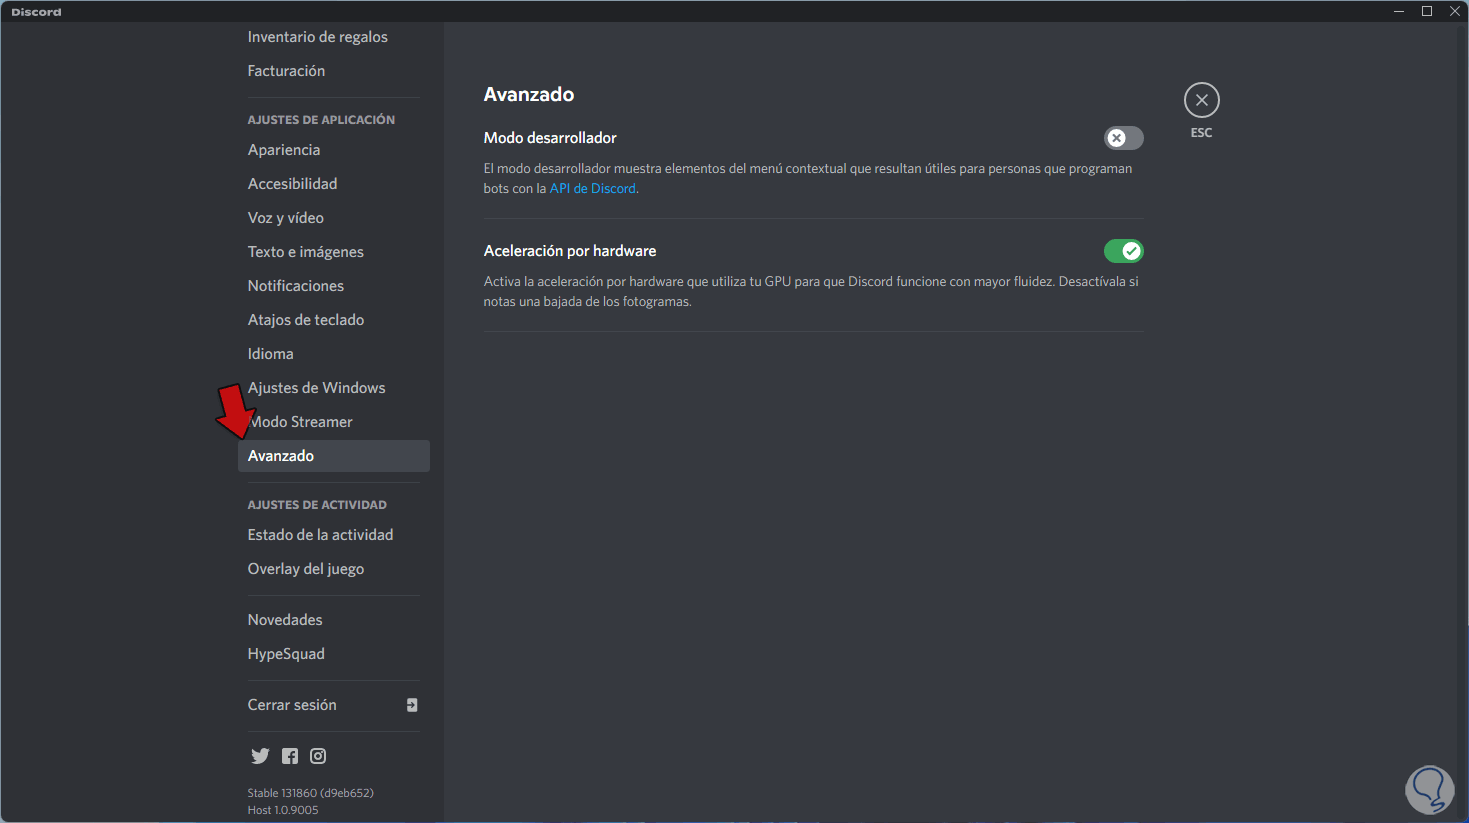Open Atajos de teclado settings

306,320
